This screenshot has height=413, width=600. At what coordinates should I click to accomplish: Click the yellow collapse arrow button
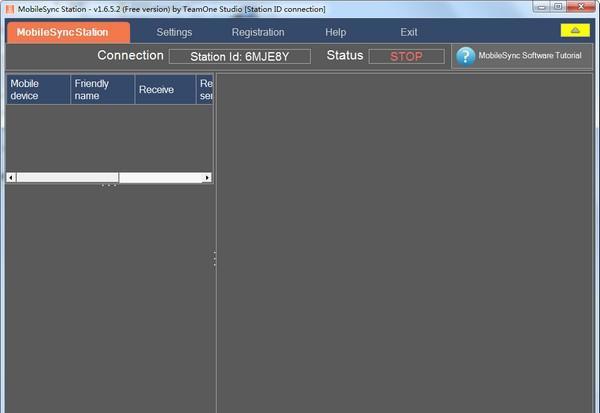click(x=575, y=30)
